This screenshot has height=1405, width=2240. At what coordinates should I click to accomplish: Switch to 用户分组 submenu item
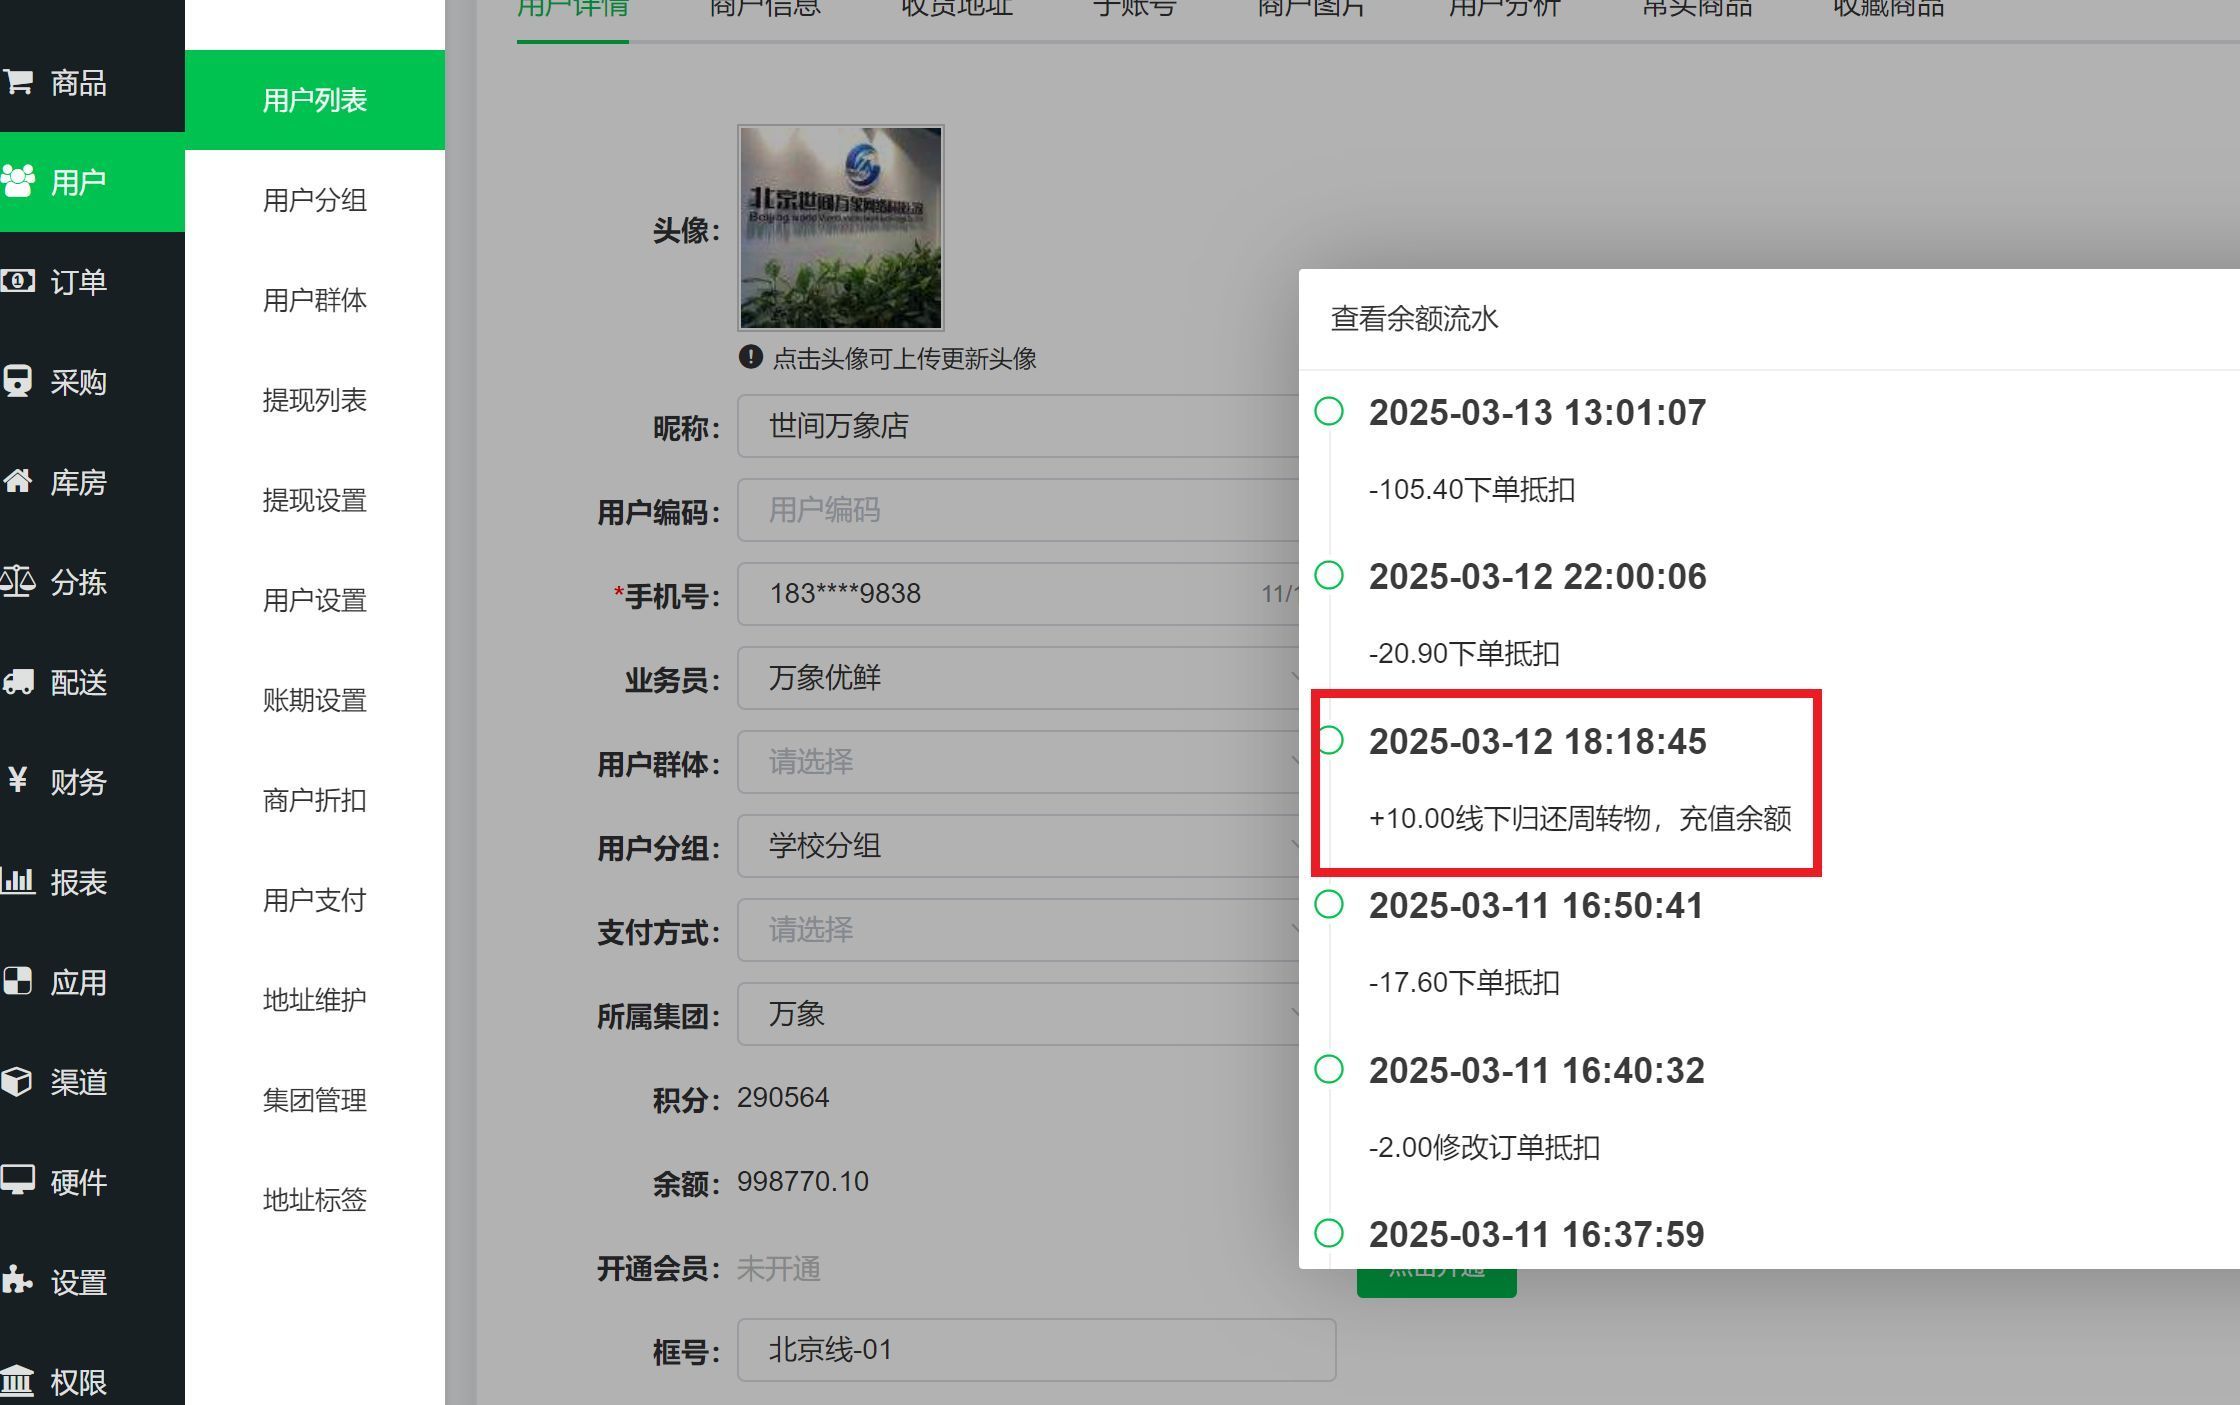[x=314, y=200]
